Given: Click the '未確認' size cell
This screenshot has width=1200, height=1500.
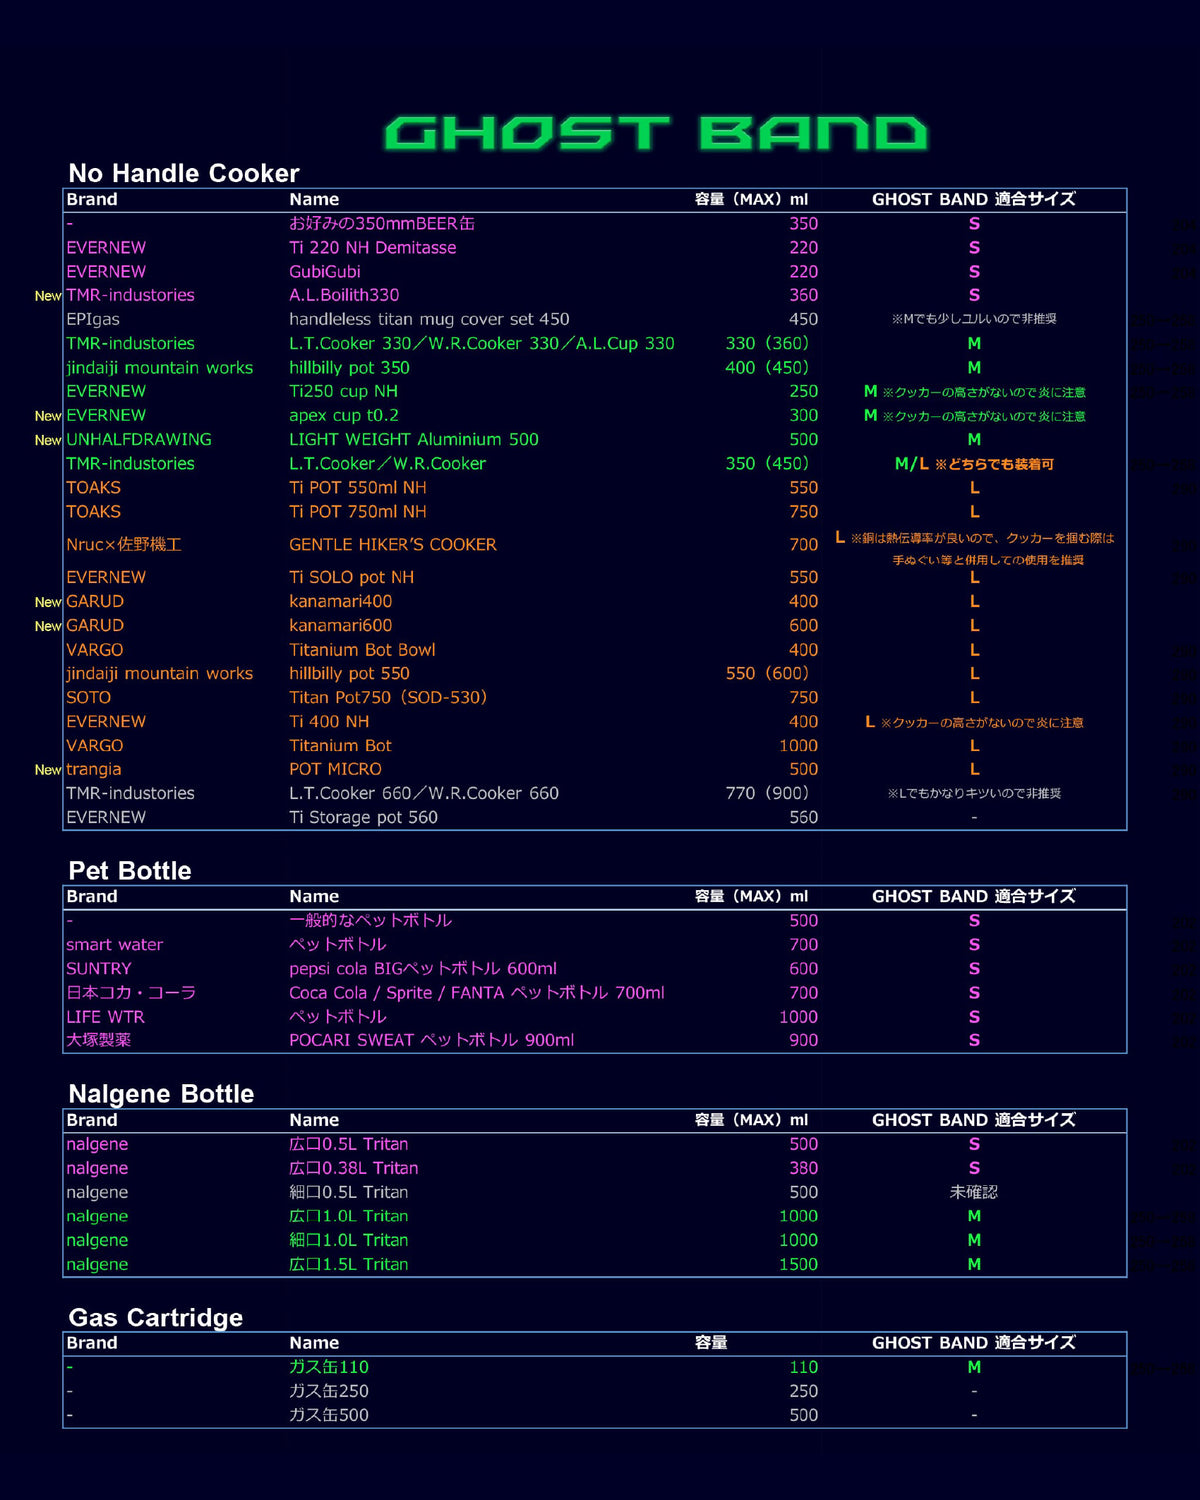Looking at the screenshot, I should (974, 1192).
